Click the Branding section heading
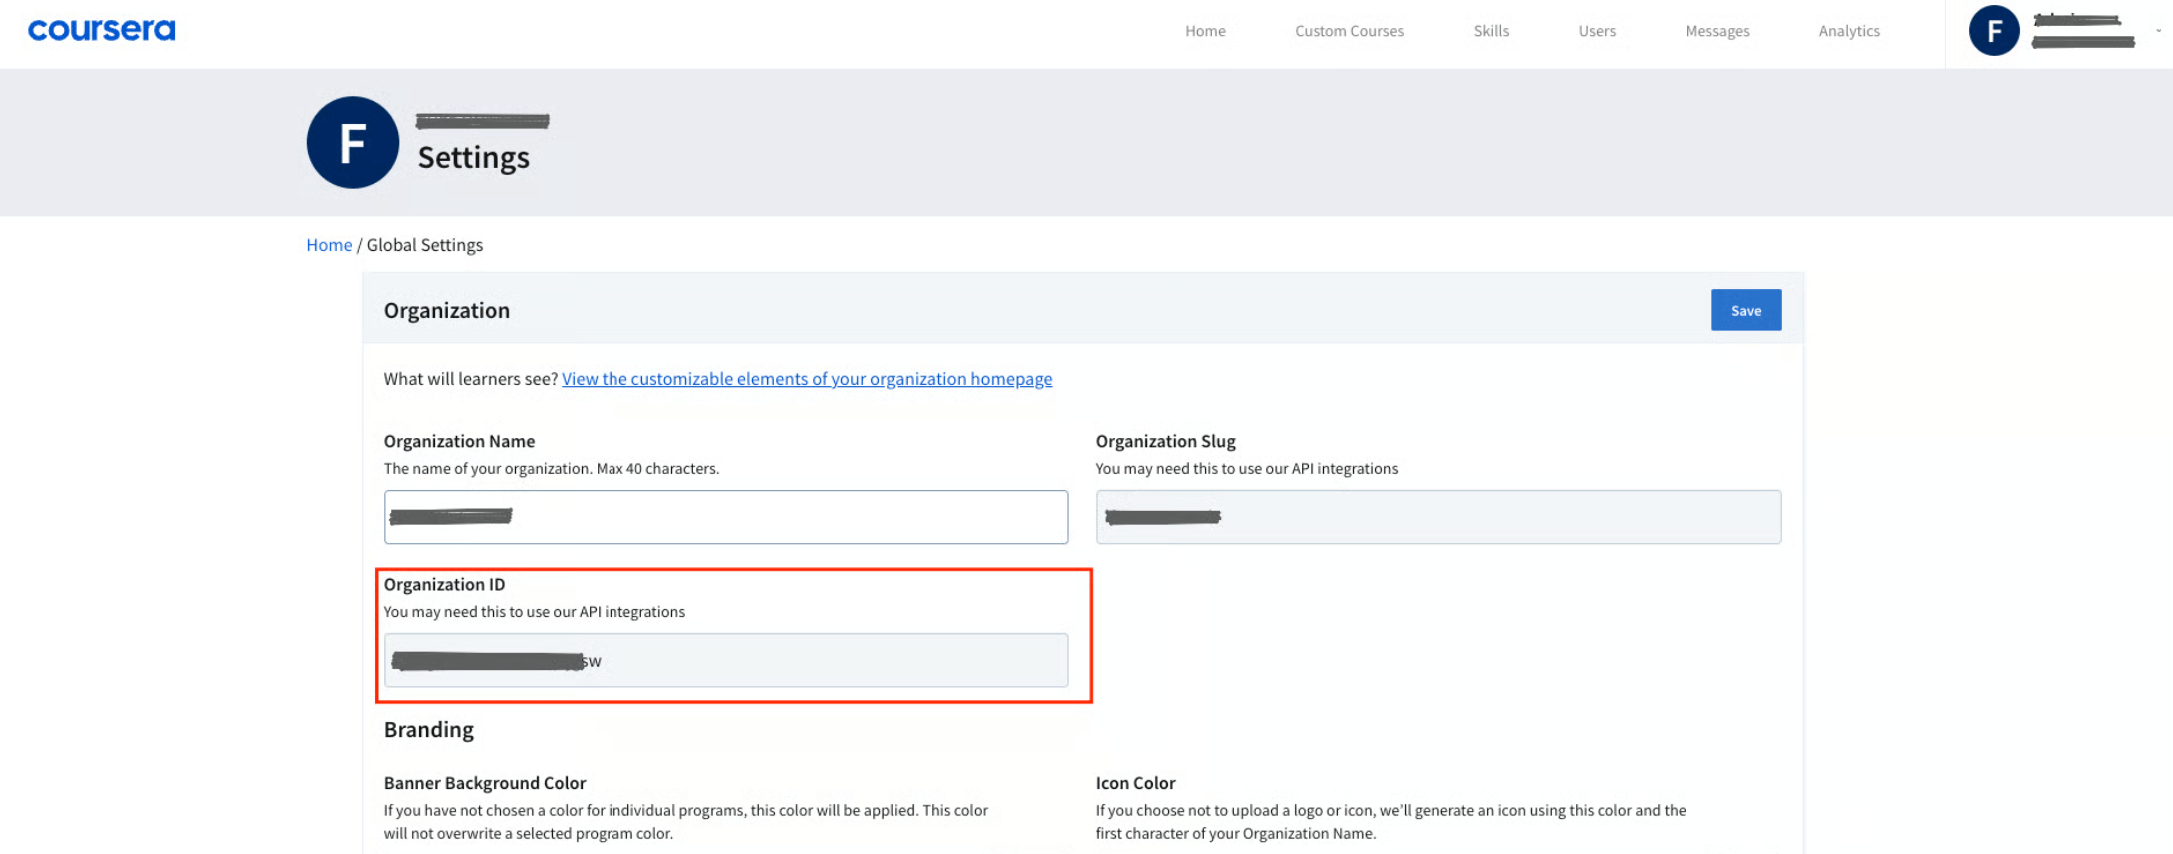 click(x=429, y=729)
